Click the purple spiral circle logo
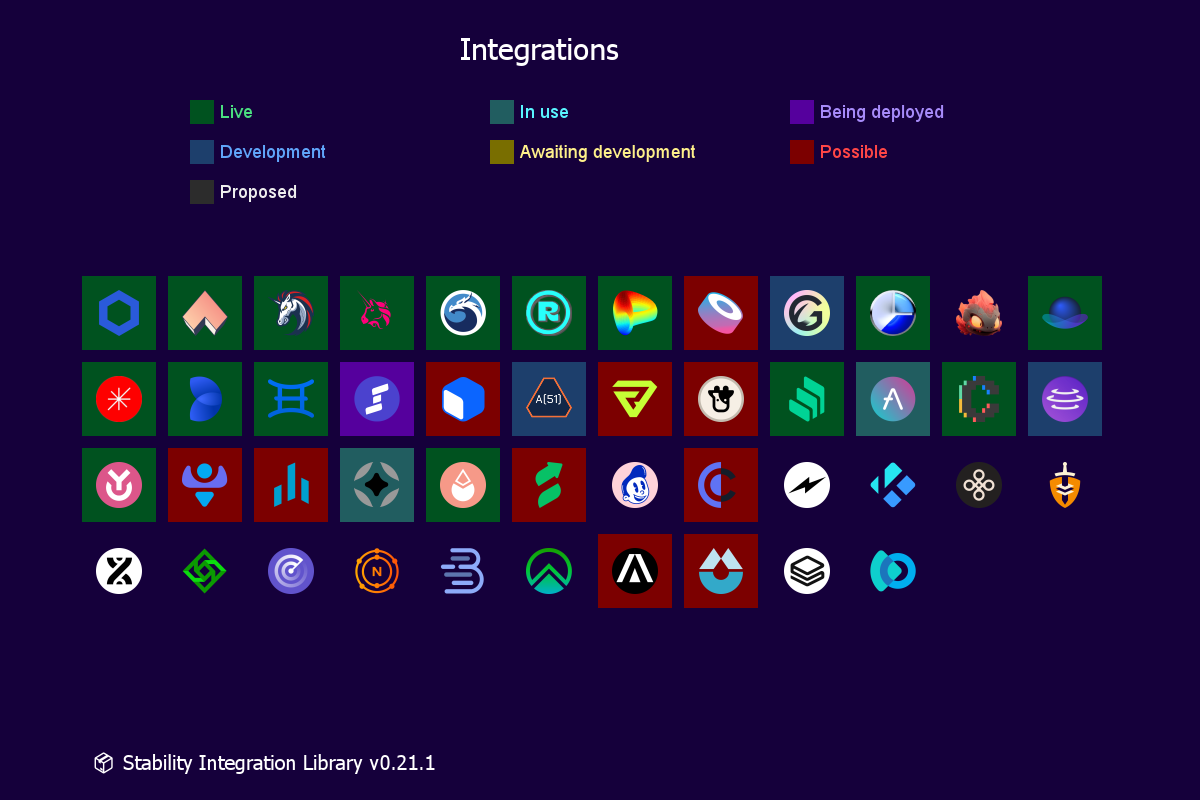 [291, 571]
